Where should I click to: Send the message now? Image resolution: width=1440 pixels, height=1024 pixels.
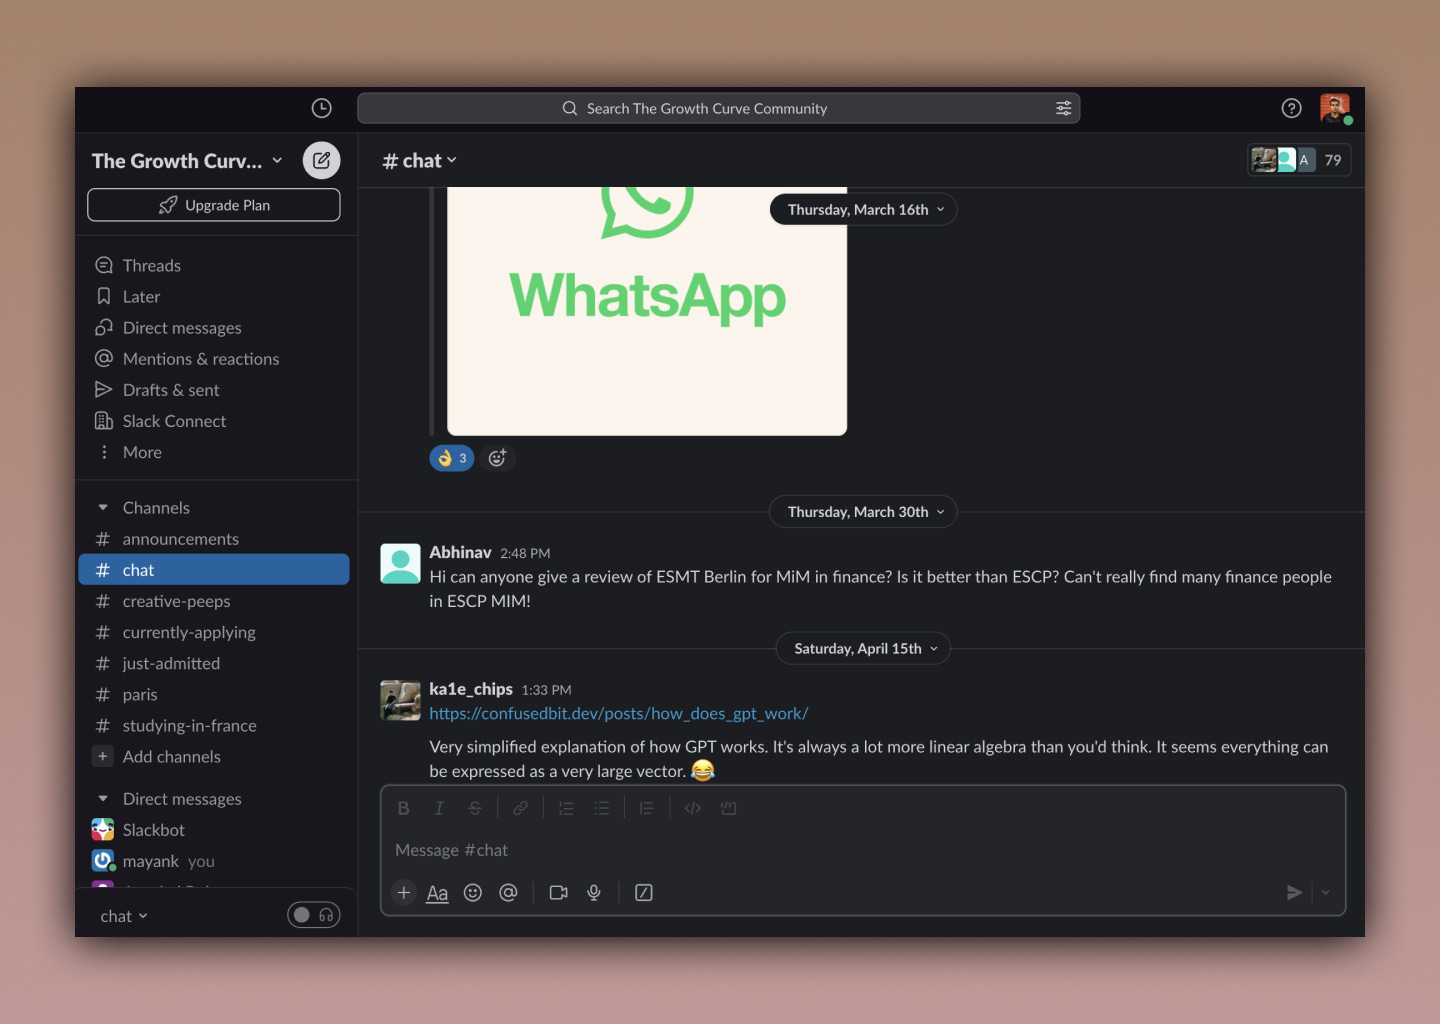(x=1294, y=893)
